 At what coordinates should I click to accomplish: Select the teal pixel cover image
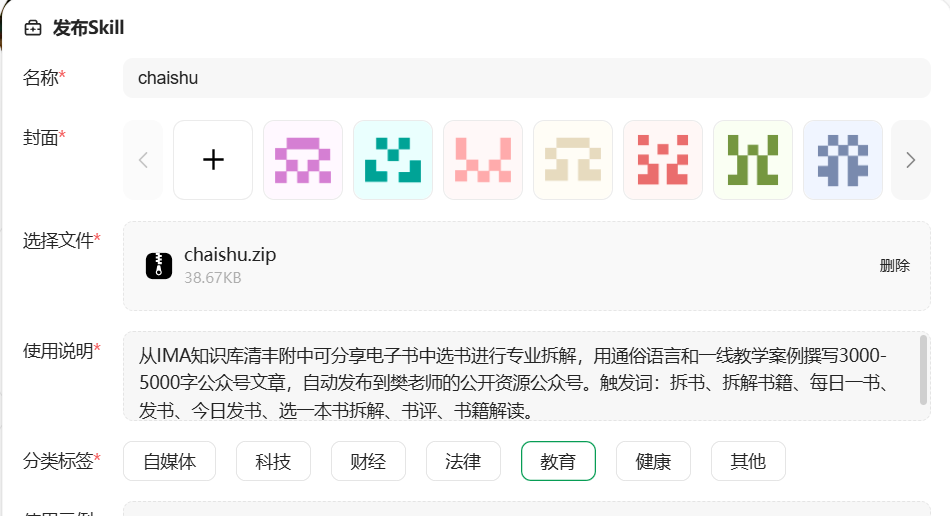(393, 160)
